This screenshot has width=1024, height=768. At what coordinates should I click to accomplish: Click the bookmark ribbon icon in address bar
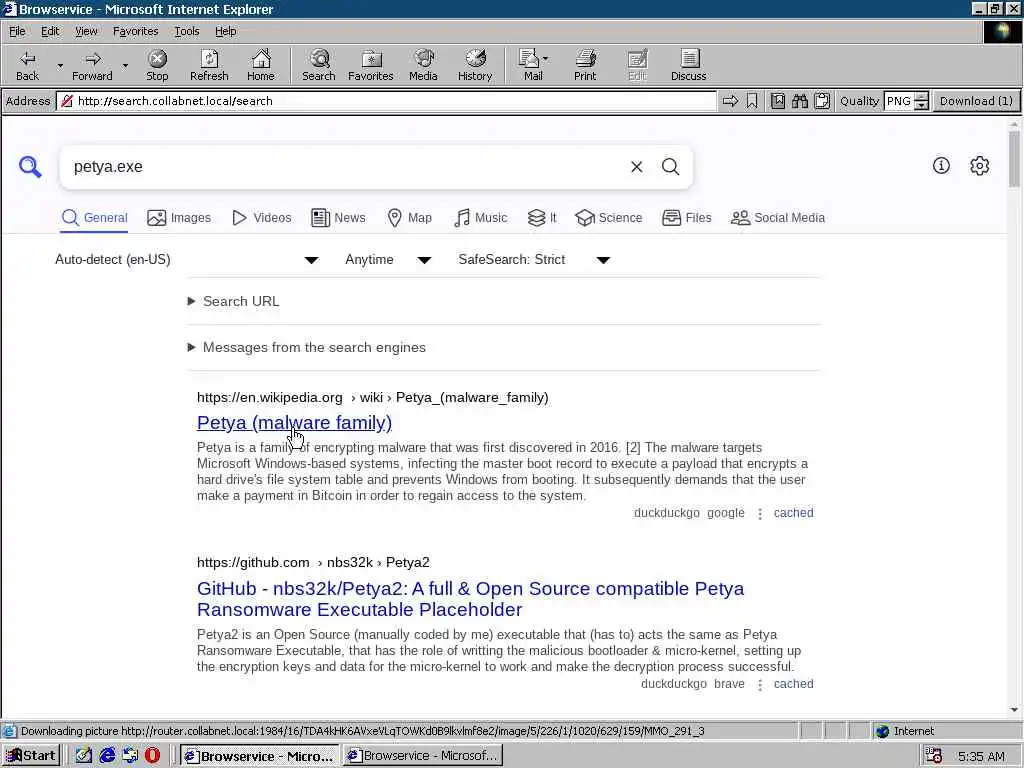(x=752, y=101)
